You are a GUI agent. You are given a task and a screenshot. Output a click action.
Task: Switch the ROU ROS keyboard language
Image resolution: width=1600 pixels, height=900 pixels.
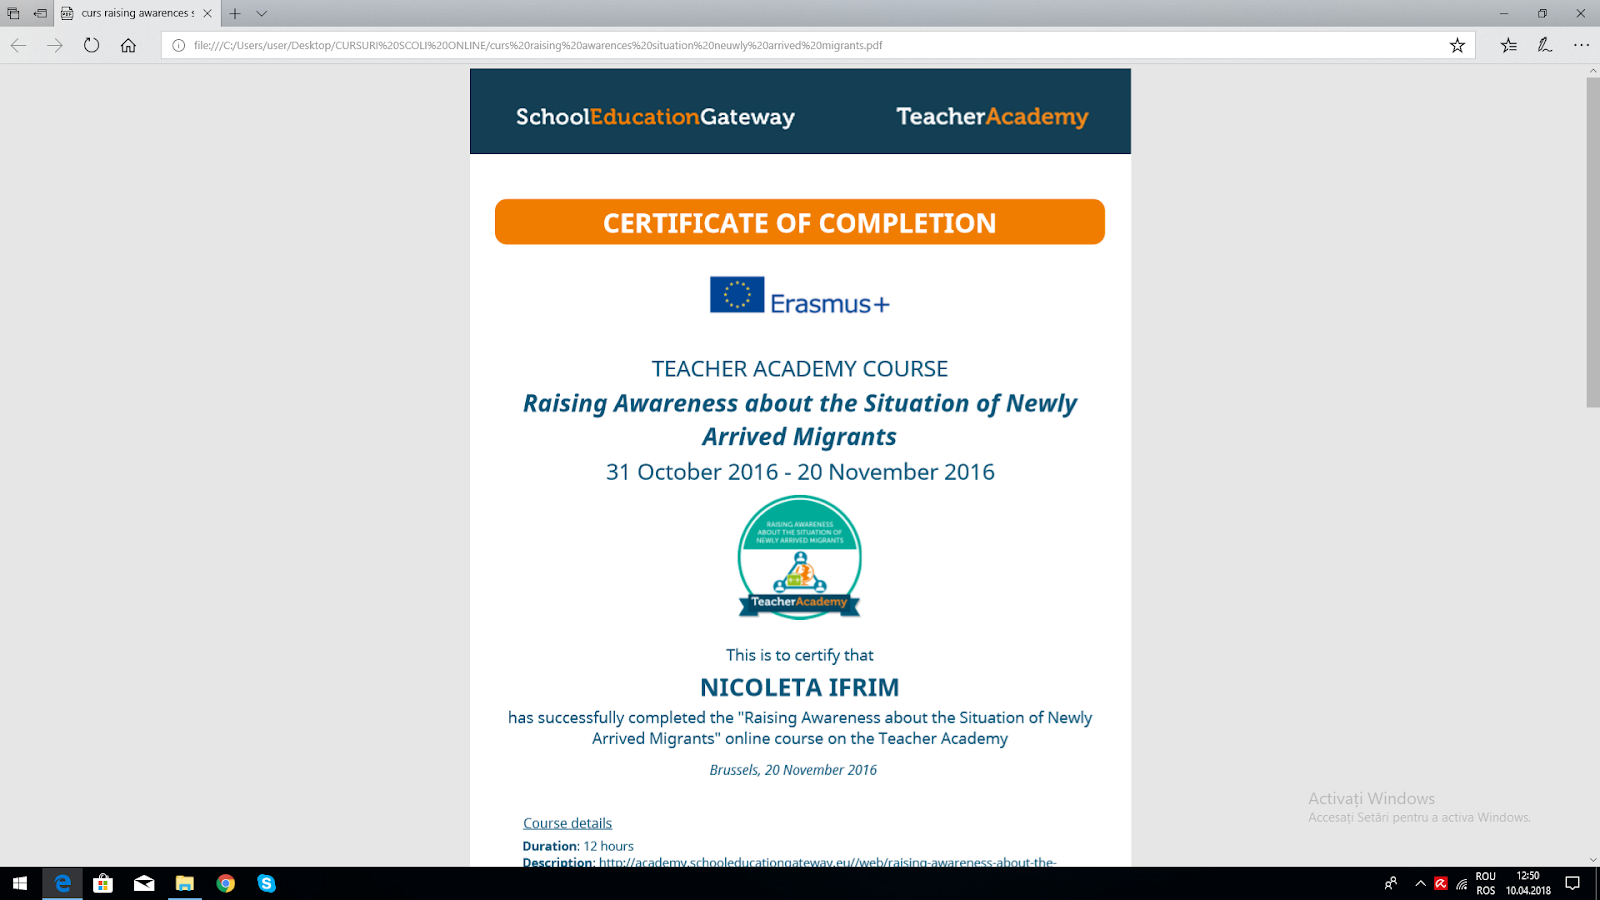(1486, 883)
